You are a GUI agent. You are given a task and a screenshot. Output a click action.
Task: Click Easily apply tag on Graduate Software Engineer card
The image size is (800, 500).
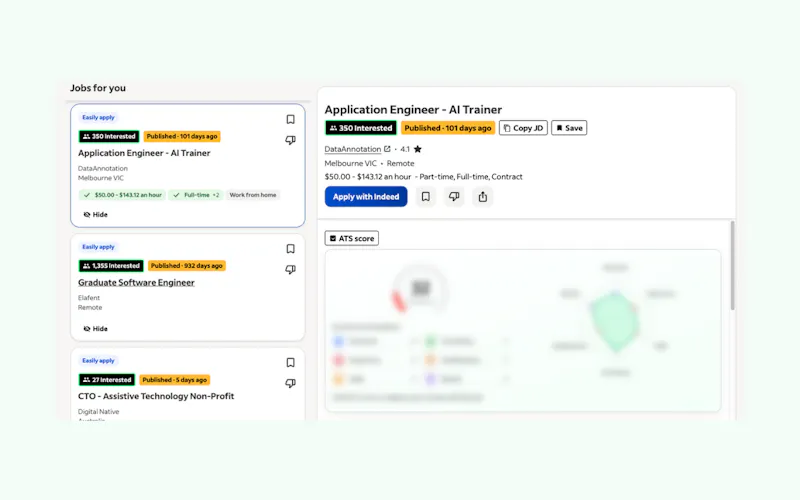coord(98,247)
